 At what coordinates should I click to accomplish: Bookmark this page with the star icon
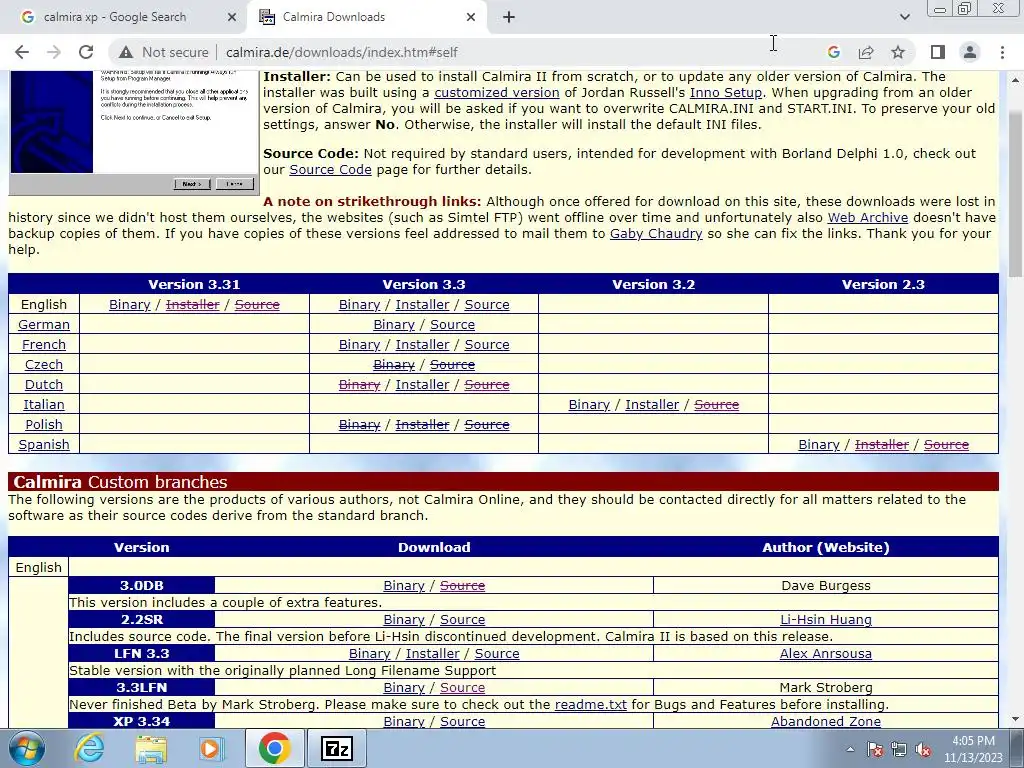point(898,52)
